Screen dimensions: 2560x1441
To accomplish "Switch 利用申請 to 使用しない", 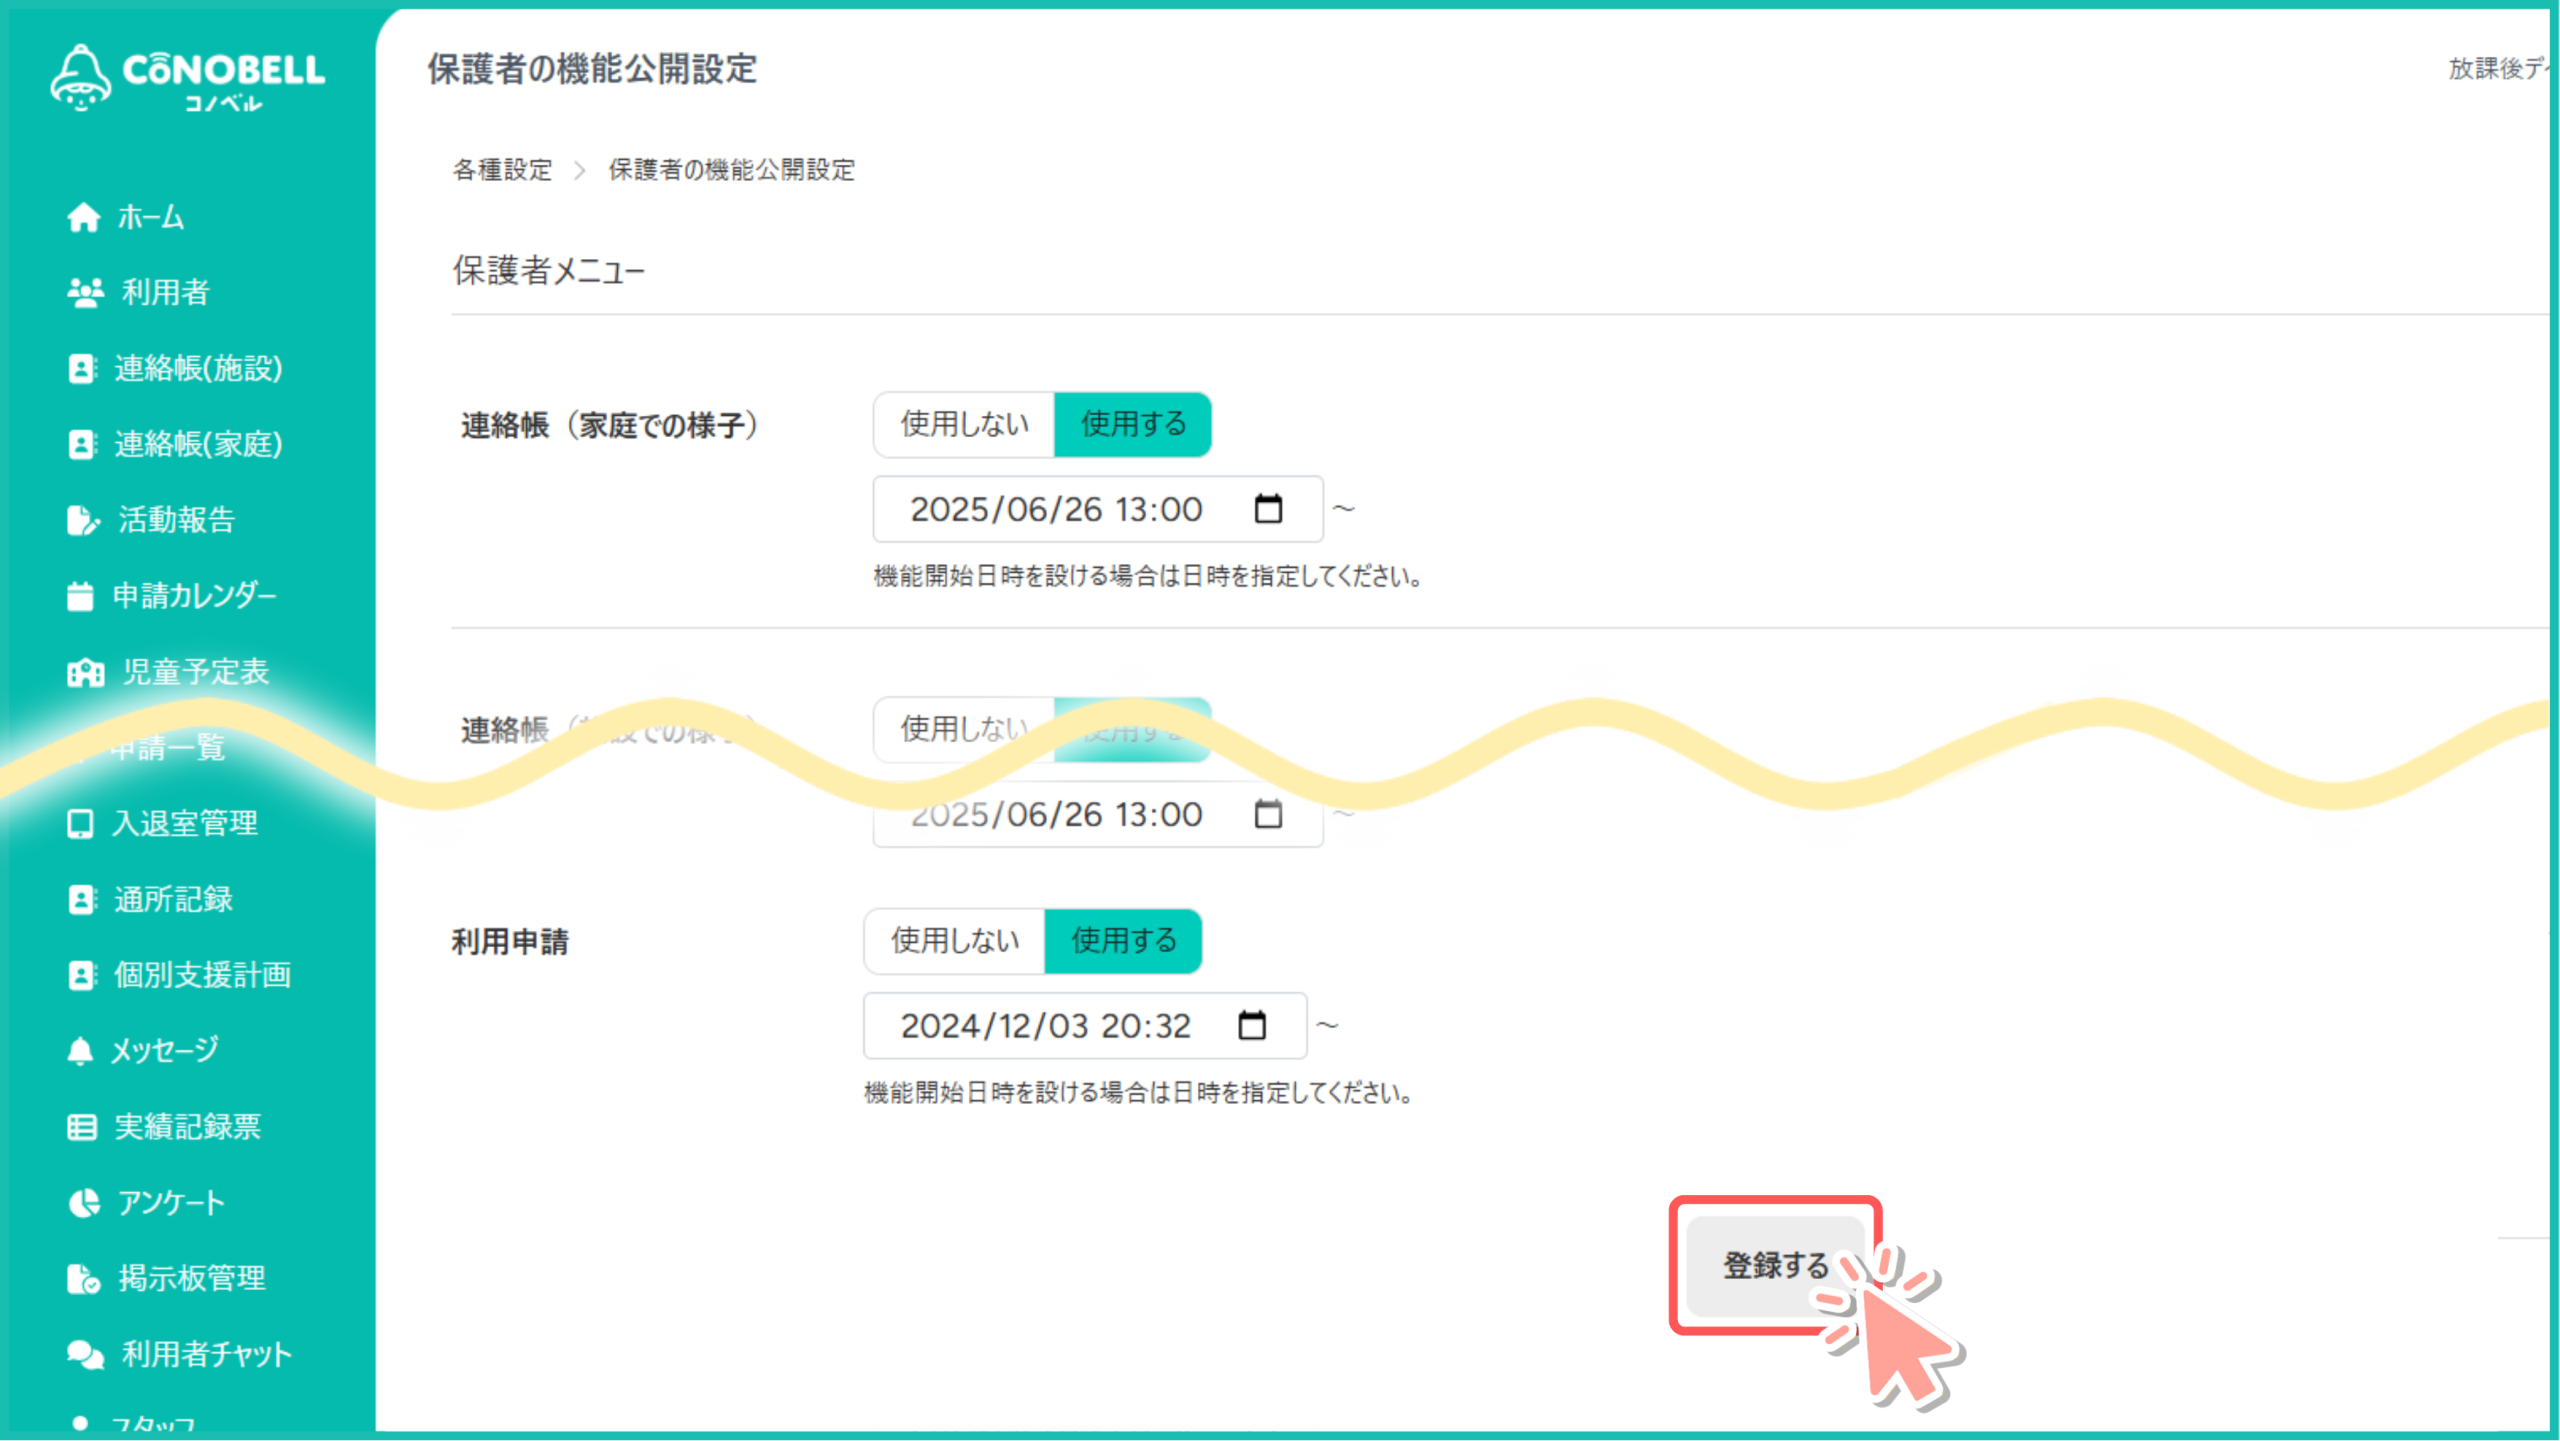I will (x=954, y=941).
